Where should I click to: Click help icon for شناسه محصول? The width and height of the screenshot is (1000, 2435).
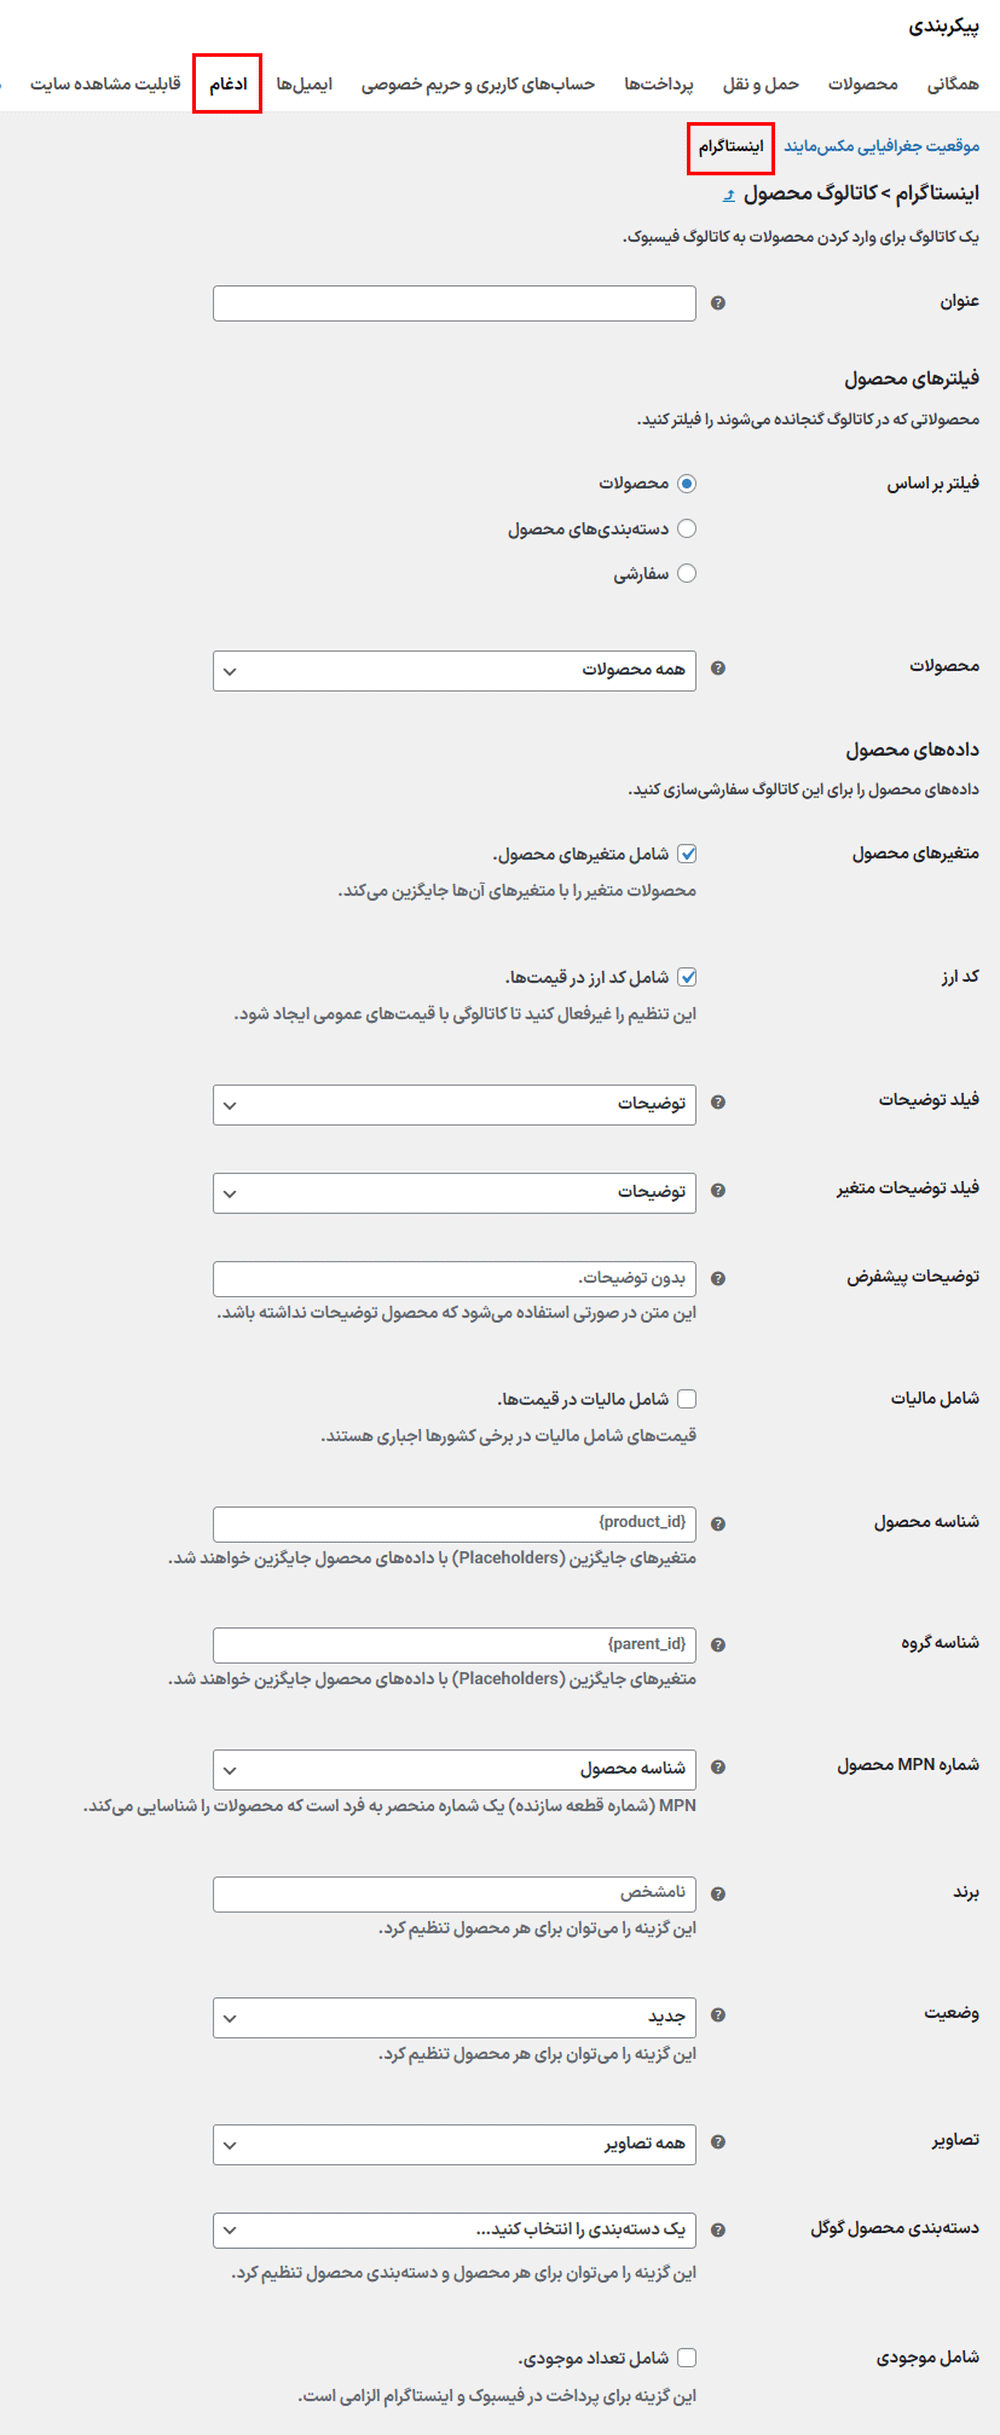(x=718, y=1524)
